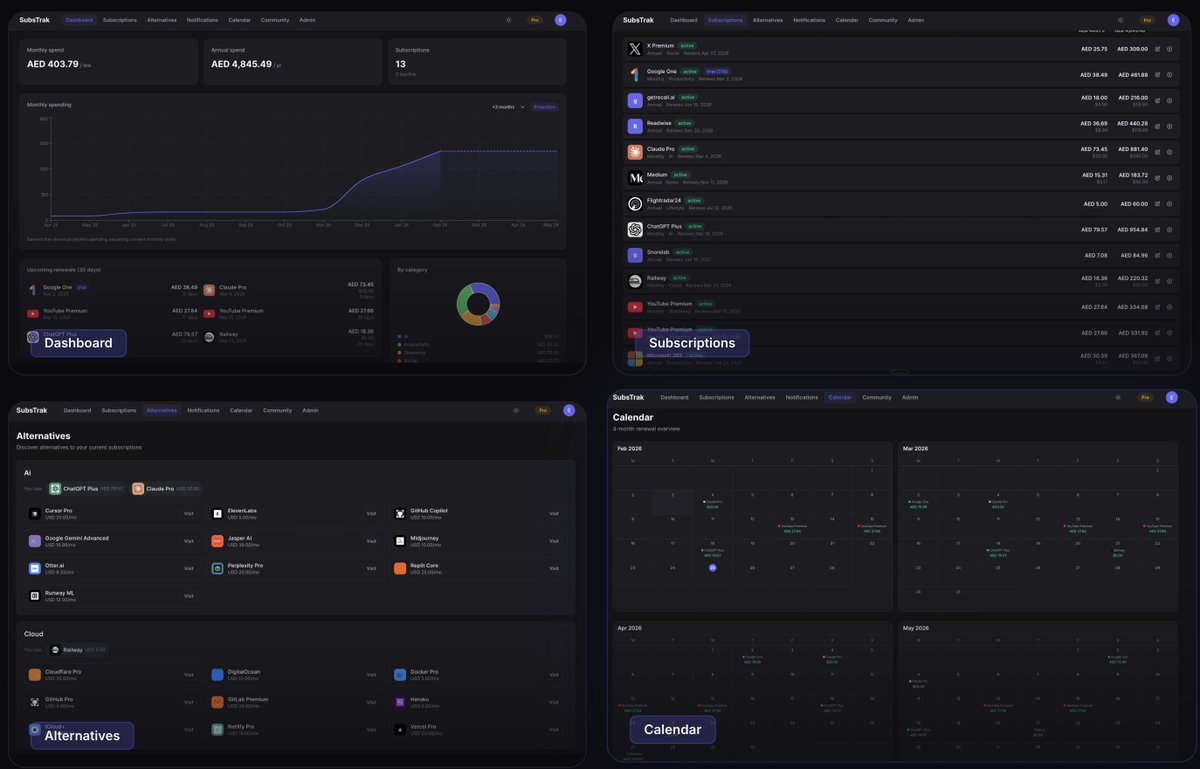Click the Apr 2026 month header in Calendar
Image resolution: width=1200 pixels, height=769 pixels.
(630, 628)
